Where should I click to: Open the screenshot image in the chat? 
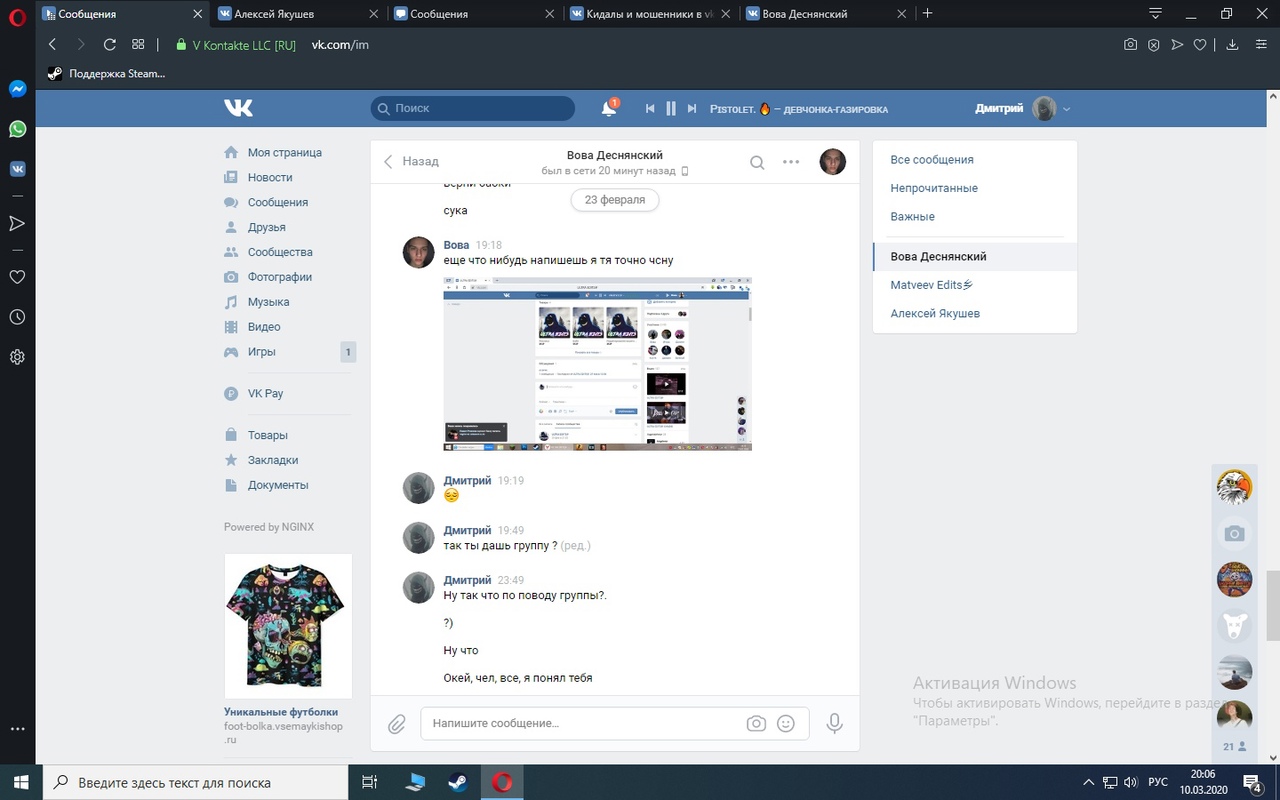(597, 363)
